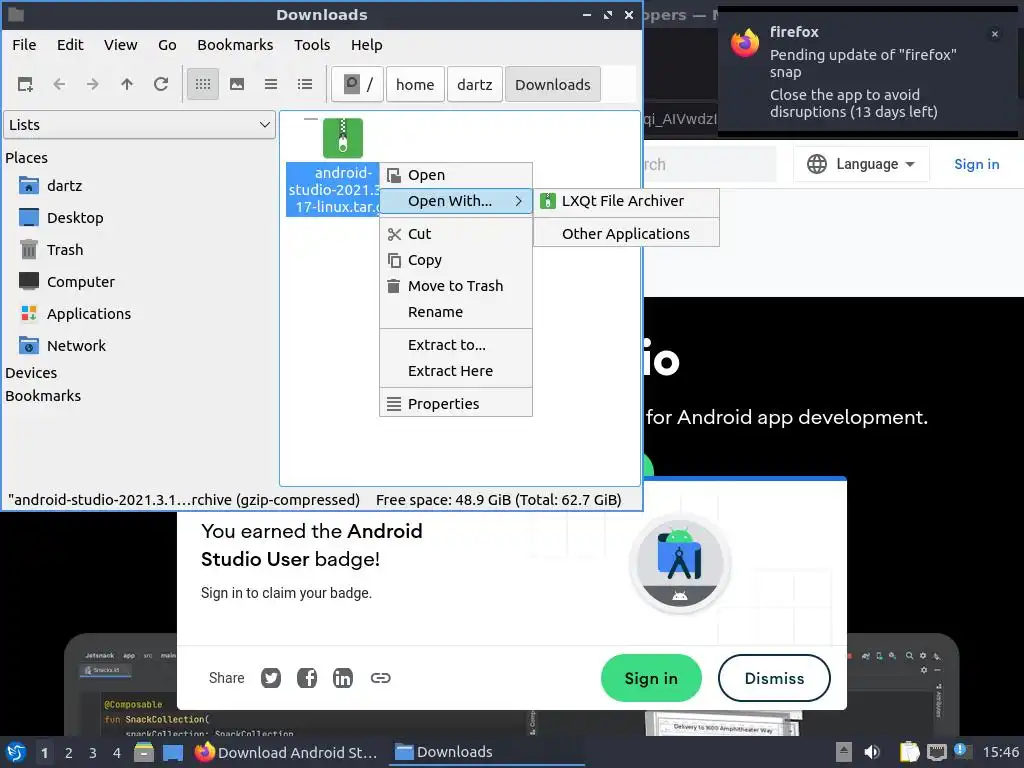Go forward using the right arrow
1024x768 pixels.
click(93, 84)
